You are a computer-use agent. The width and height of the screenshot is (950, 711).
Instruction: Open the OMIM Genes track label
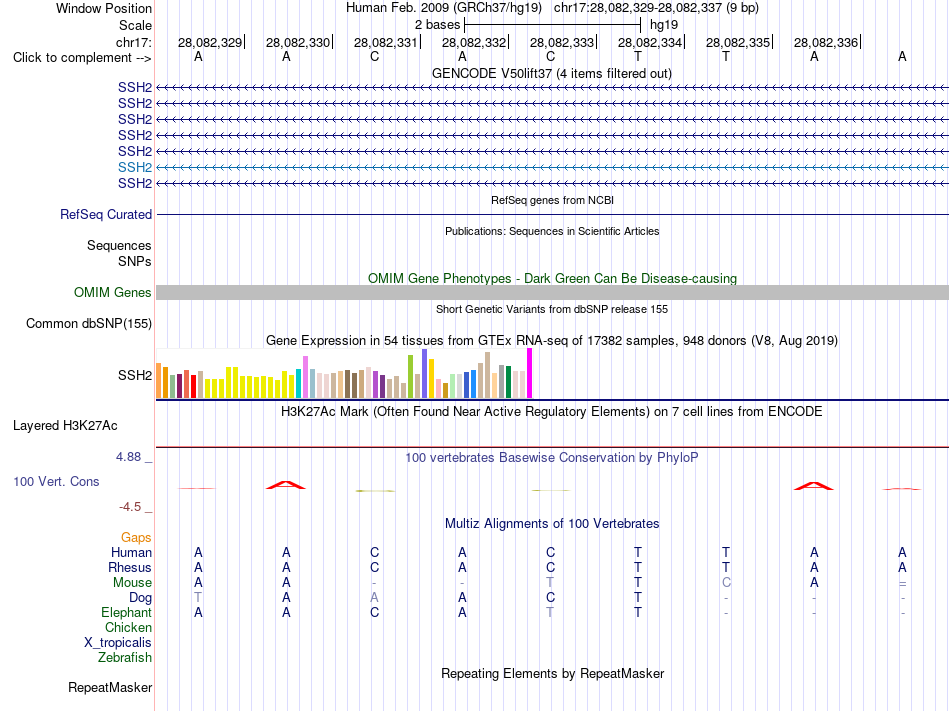coord(113,293)
